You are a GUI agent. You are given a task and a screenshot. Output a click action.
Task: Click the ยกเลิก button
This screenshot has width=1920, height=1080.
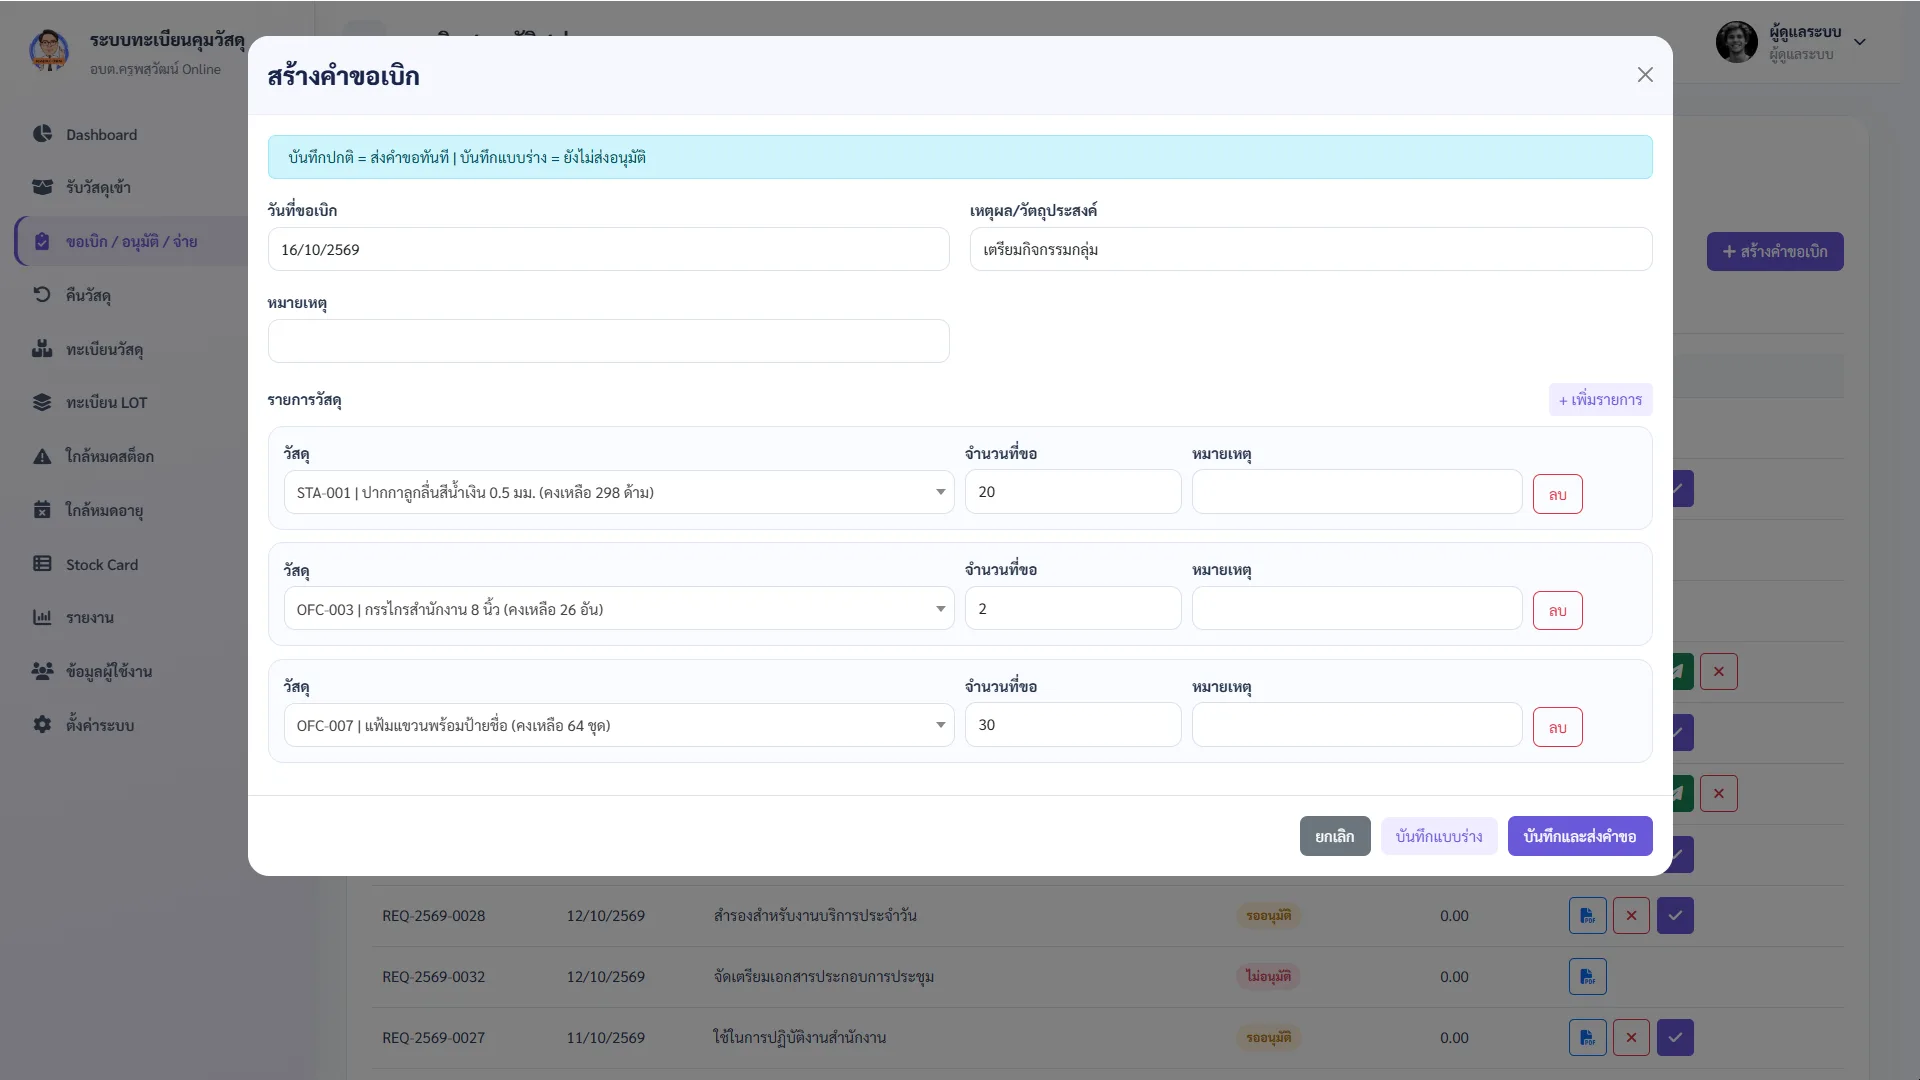click(1335, 836)
